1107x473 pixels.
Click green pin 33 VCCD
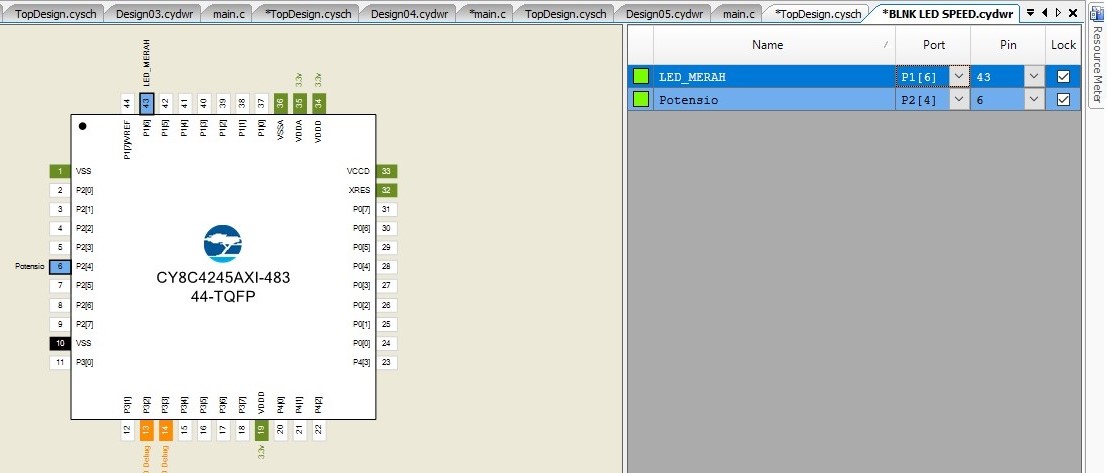tap(386, 171)
